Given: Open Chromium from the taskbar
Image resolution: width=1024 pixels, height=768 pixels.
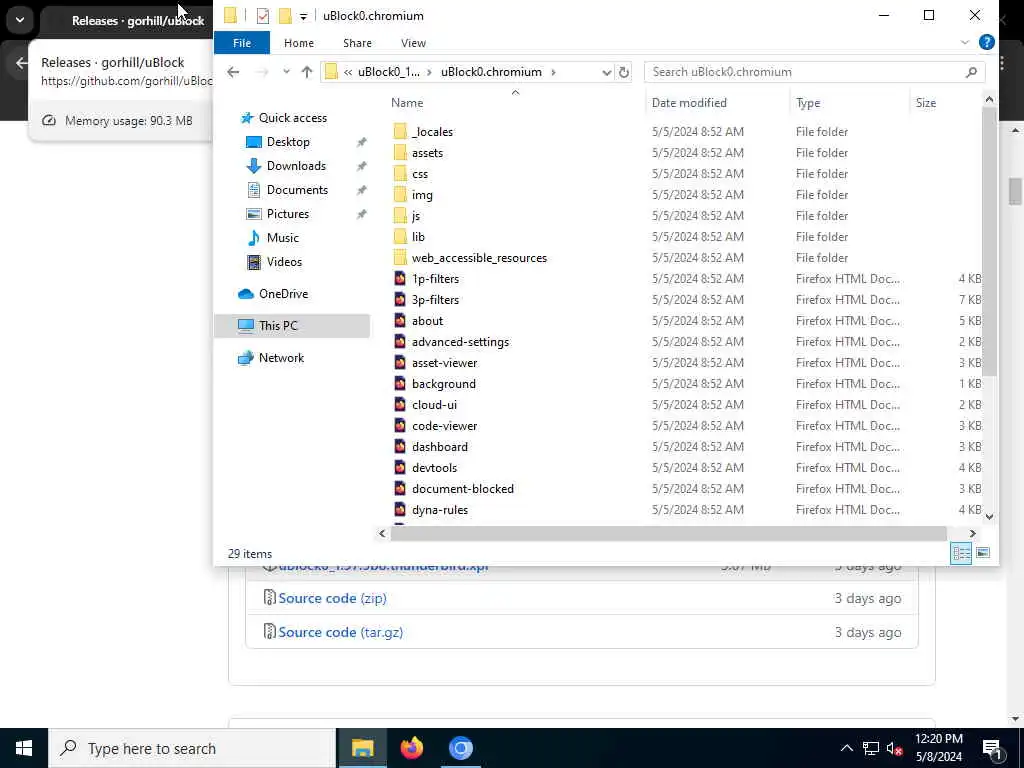Looking at the screenshot, I should tap(460, 748).
